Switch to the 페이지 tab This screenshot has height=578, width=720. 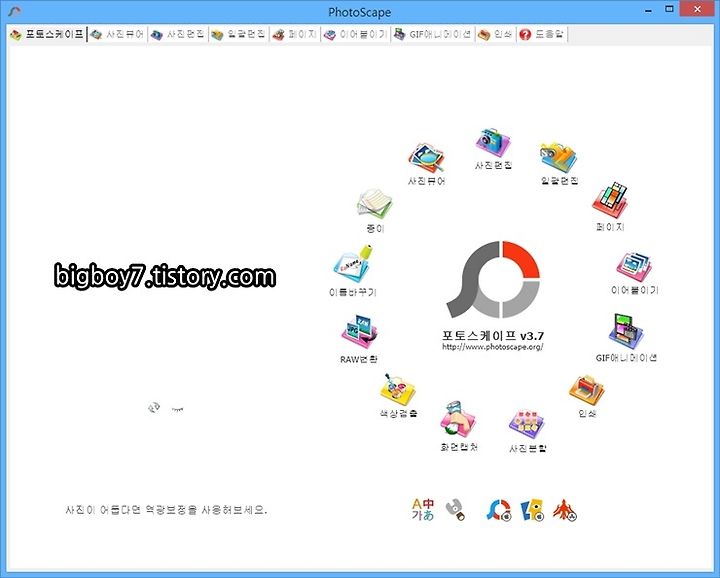click(294, 34)
